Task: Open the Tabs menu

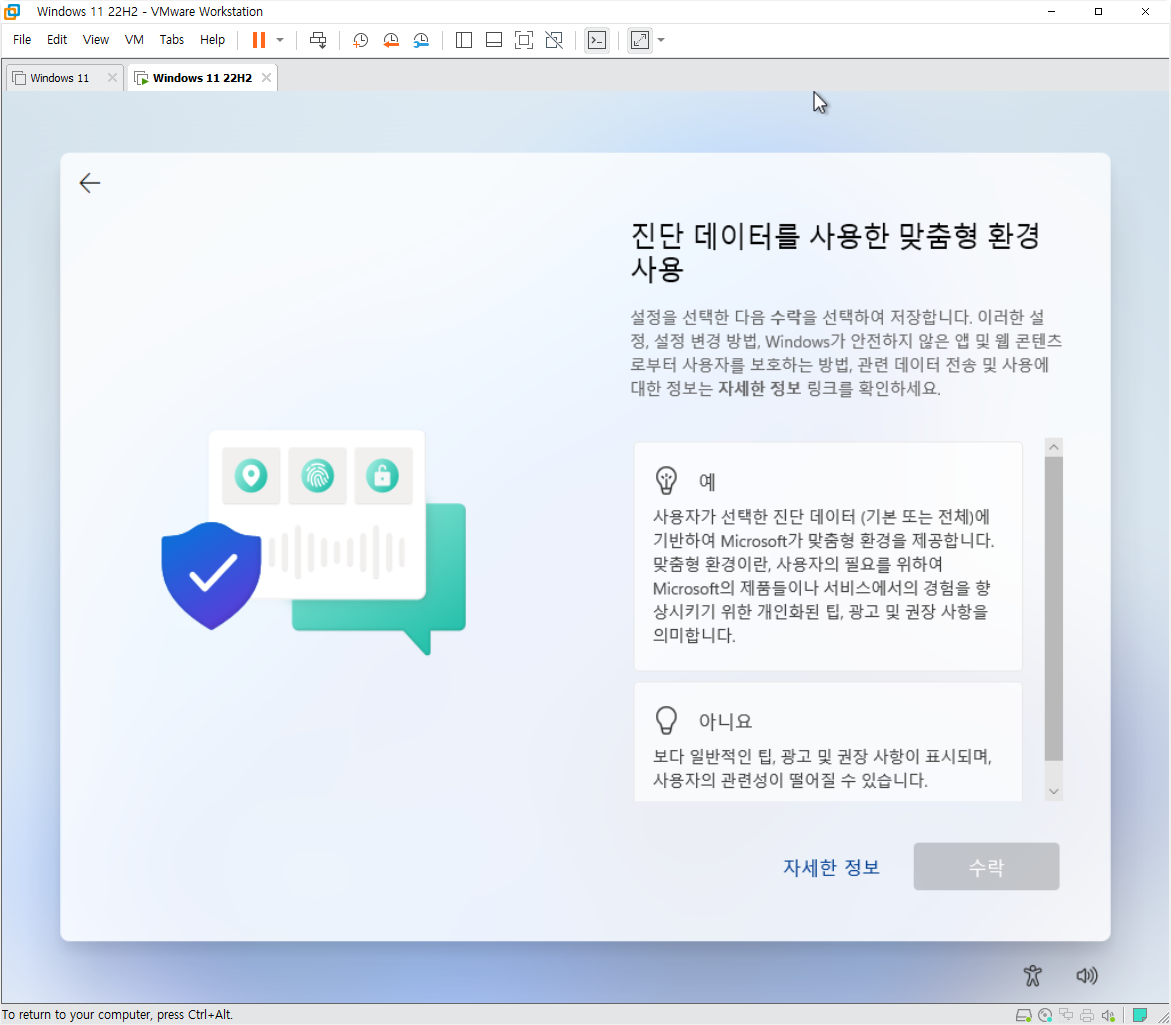Action: tap(172, 40)
